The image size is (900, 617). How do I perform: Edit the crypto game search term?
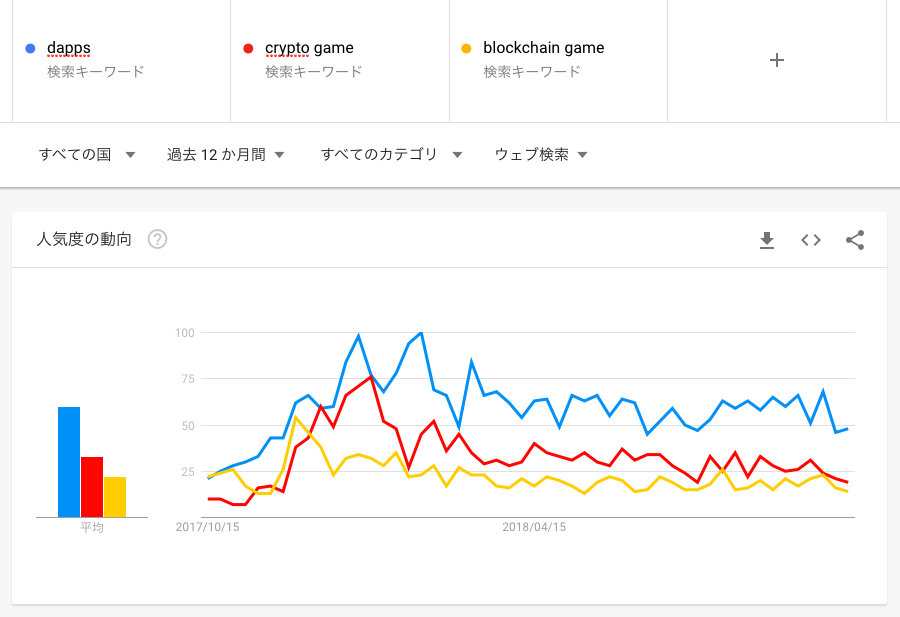309,48
